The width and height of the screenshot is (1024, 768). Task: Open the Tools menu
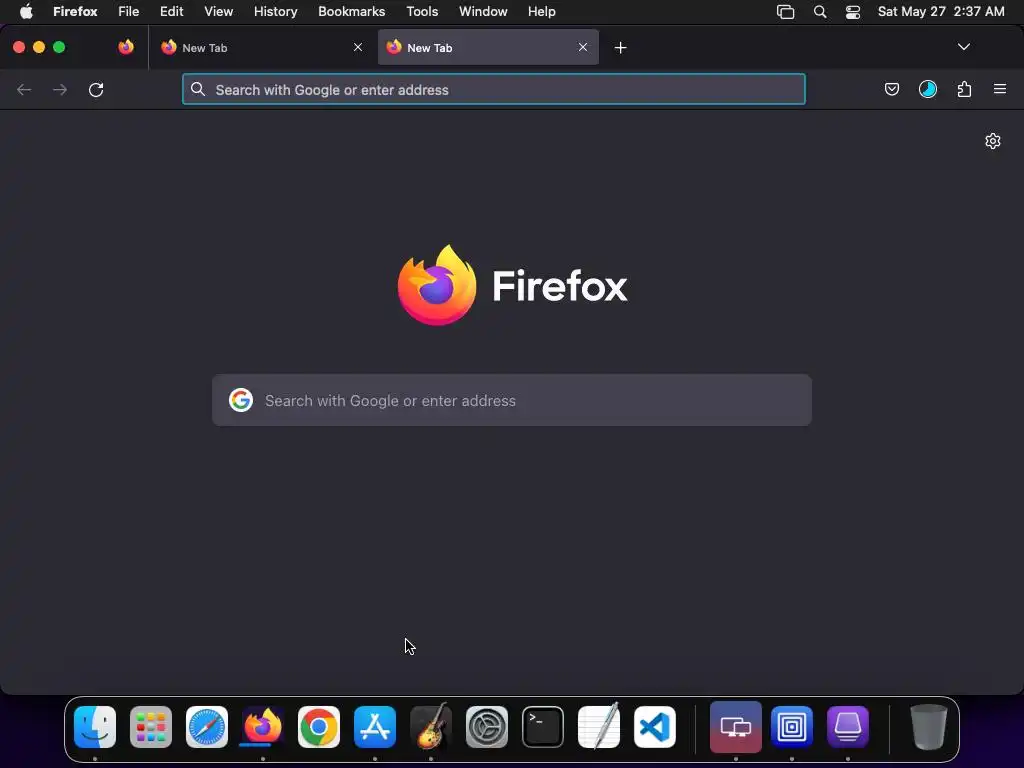pos(422,12)
